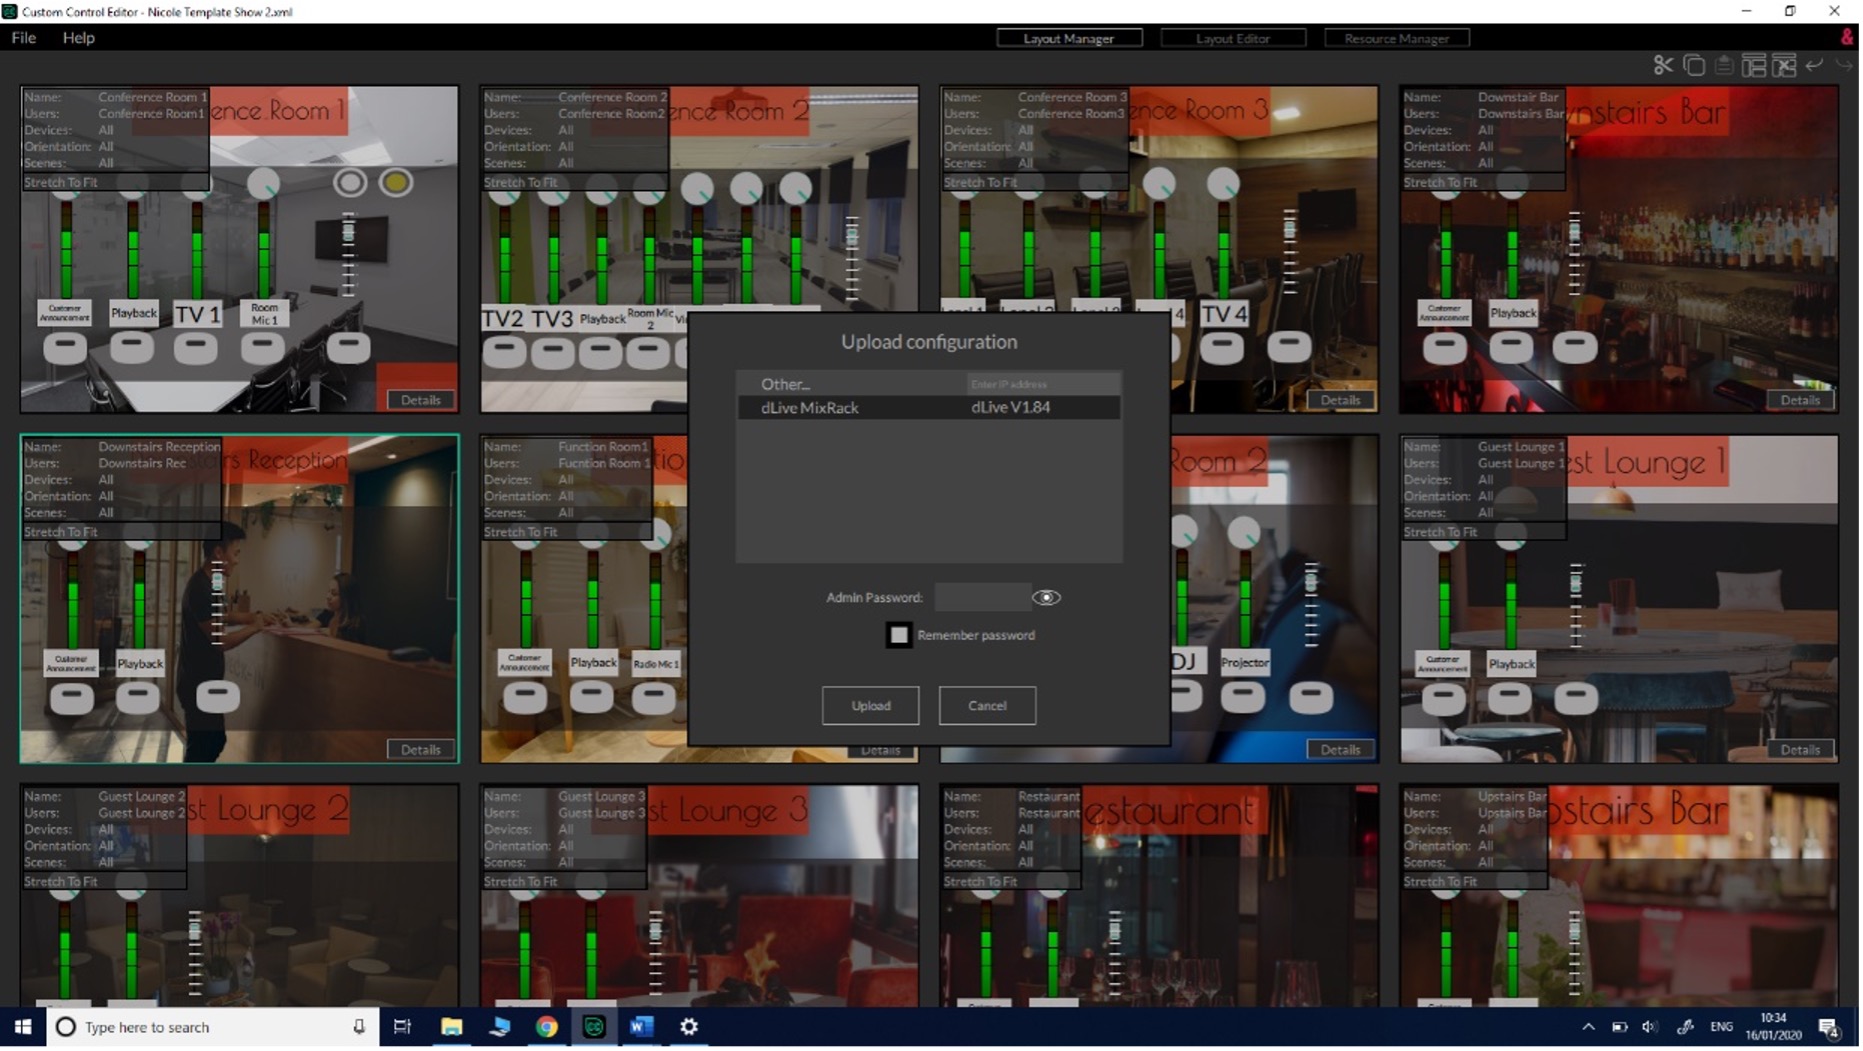Viewport: 1863px width, 1051px height.
Task: Click the battery icon in system tray
Action: [x=1622, y=1029]
